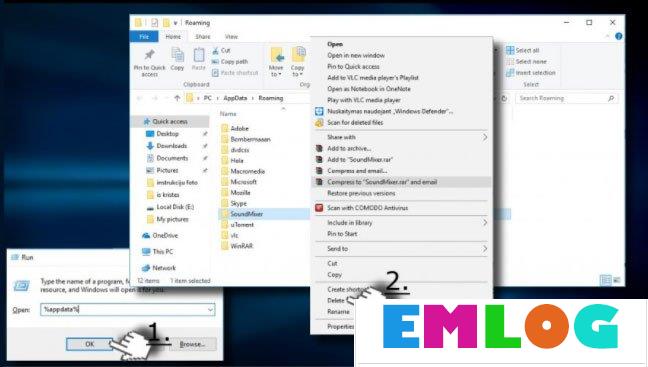Select Pictures in navigation pane
This screenshot has width=648, height=367.
coord(167,170)
